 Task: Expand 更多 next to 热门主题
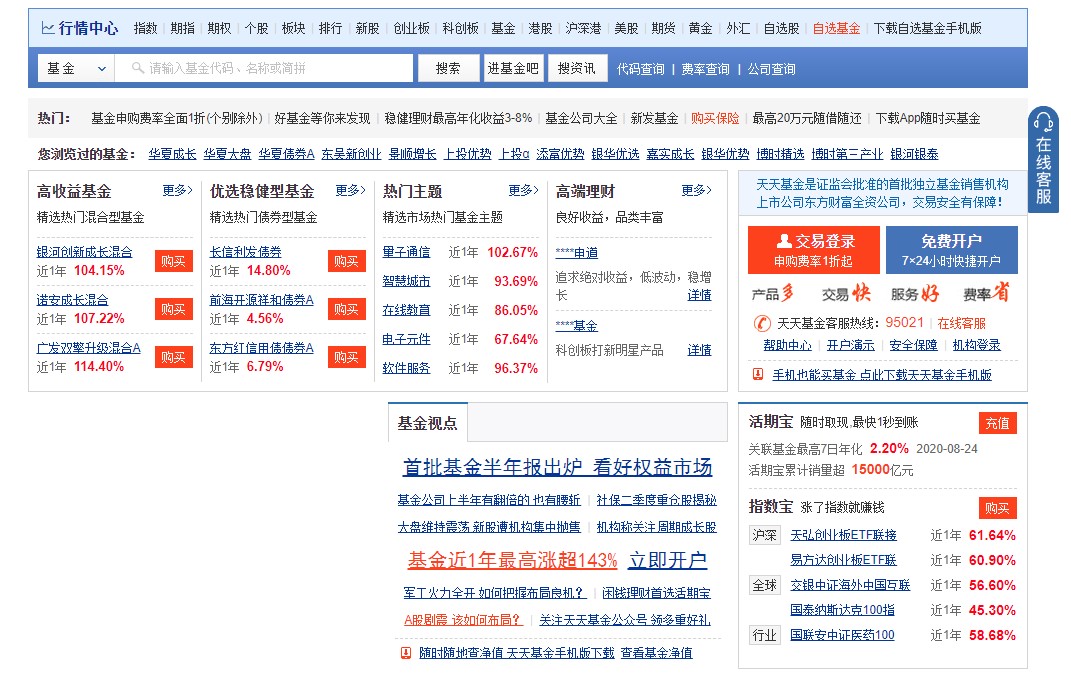coord(523,190)
